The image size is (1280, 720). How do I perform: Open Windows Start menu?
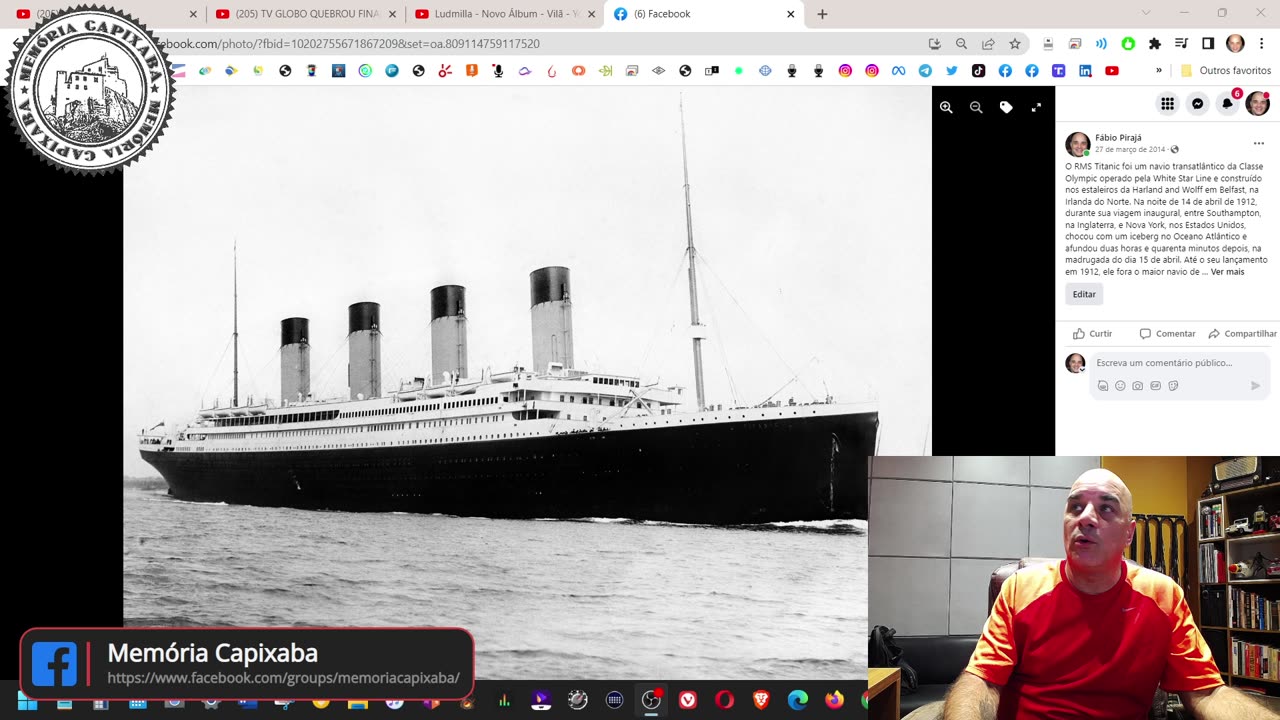pyautogui.click(x=27, y=701)
